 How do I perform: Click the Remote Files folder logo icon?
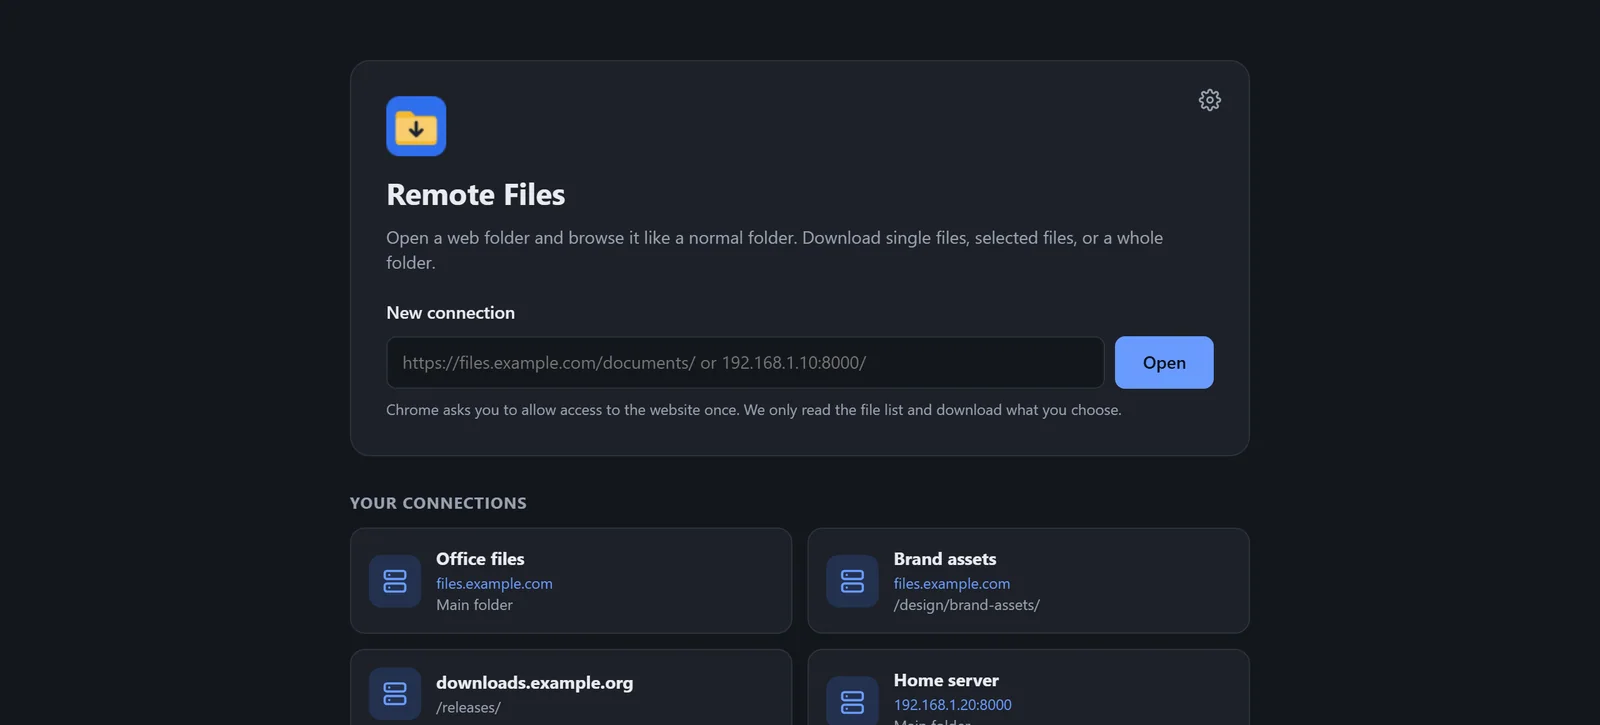[x=416, y=126]
